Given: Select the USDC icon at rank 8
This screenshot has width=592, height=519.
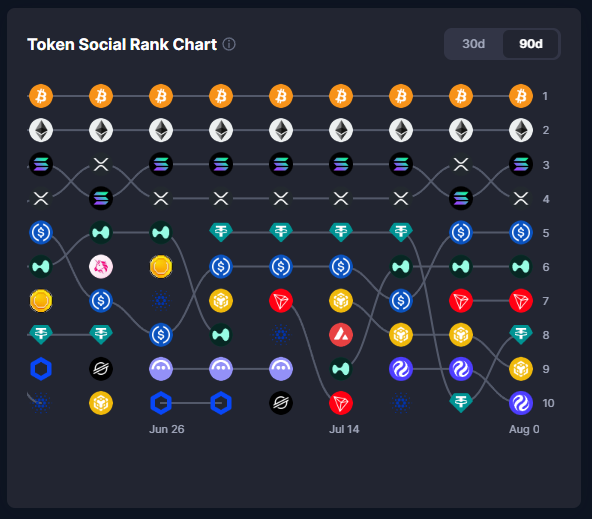Looking at the screenshot, I should 161,334.
